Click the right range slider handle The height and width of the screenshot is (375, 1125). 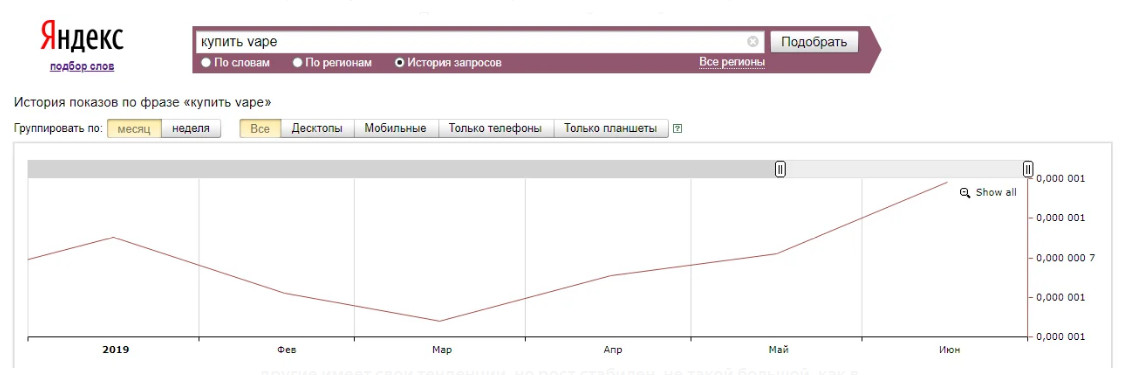(x=1027, y=169)
